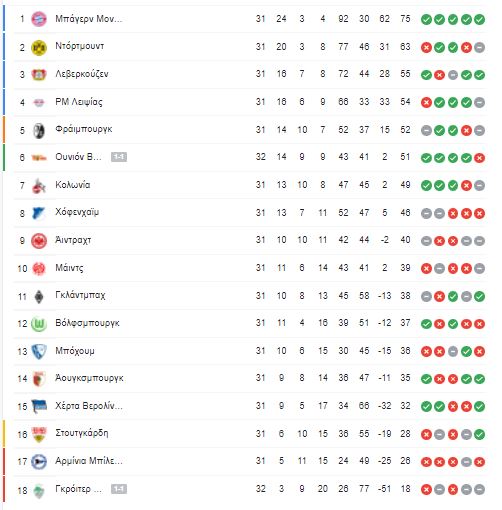This screenshot has height=510, width=502.
Task: Click Freiburg's first grey draw indicator
Action: tap(426, 130)
